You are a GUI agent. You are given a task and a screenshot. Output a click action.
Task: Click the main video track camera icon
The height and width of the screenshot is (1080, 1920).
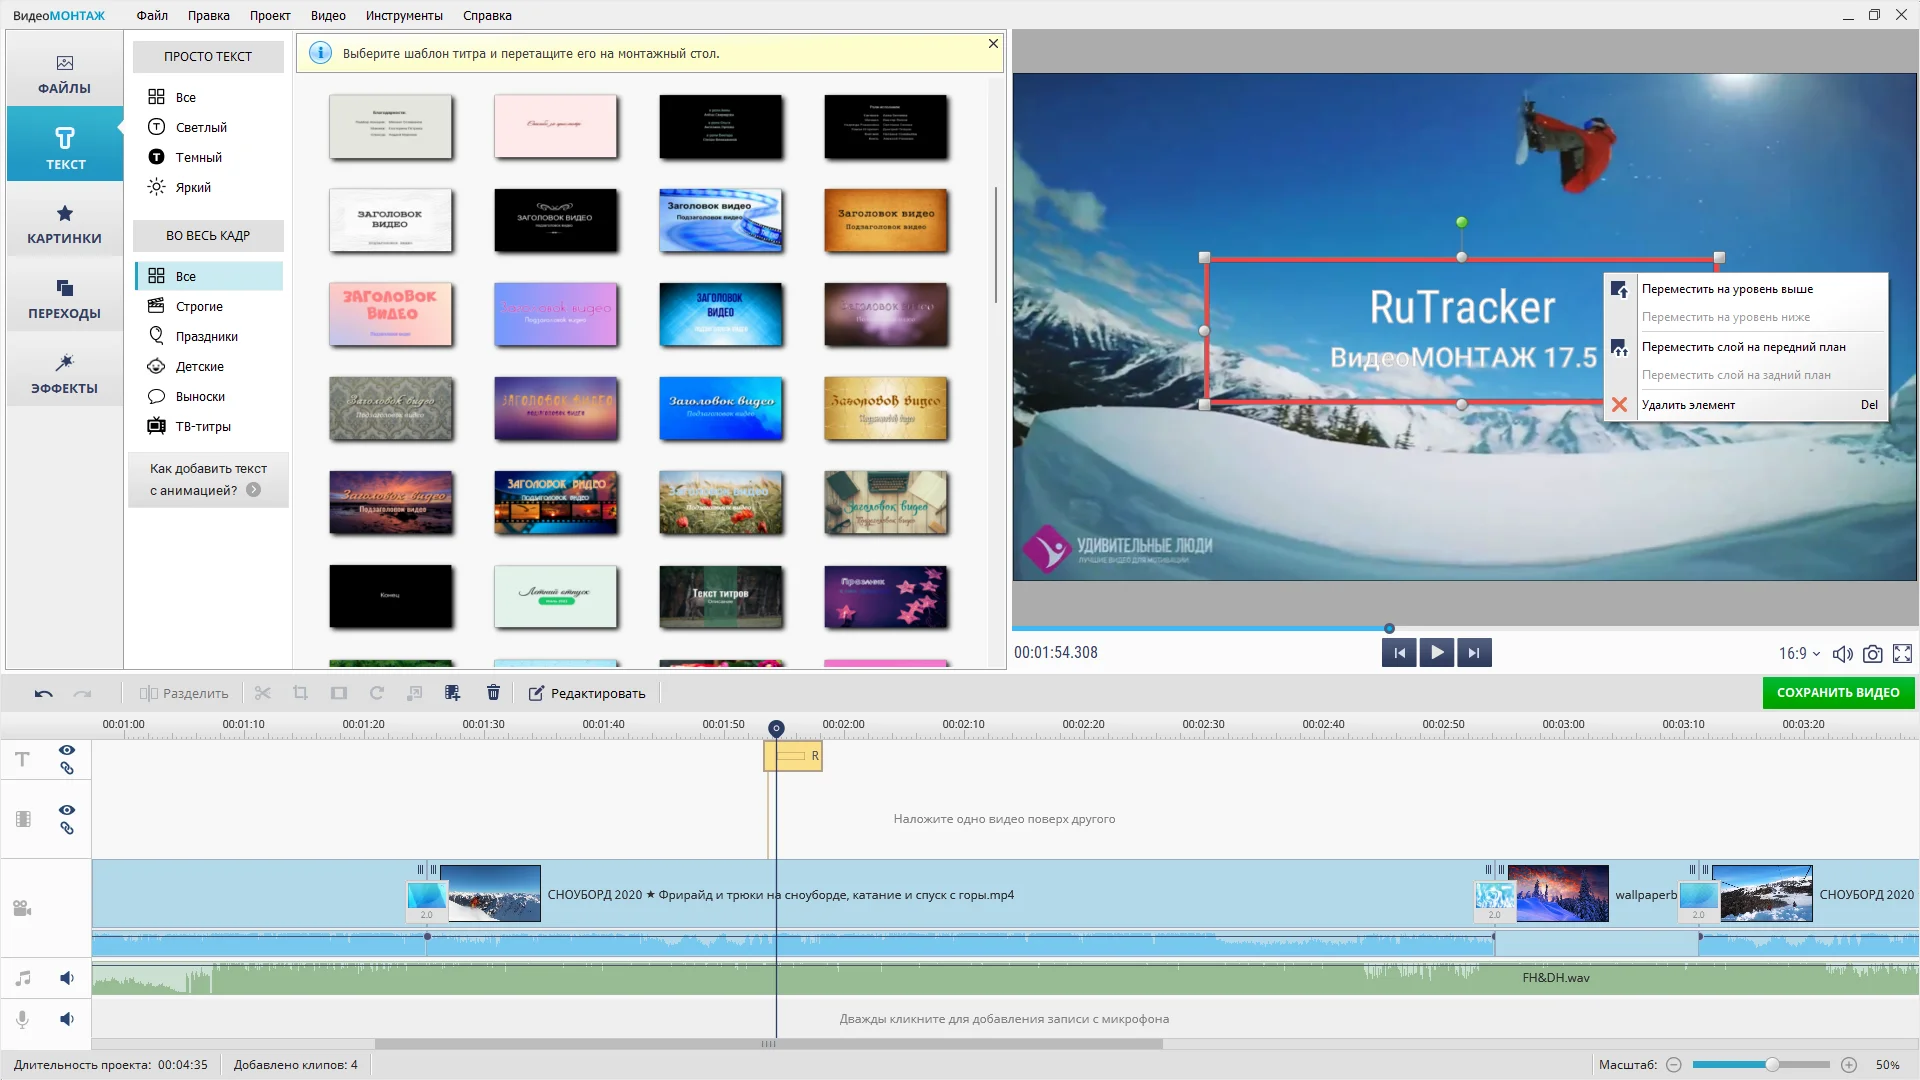coord(22,909)
